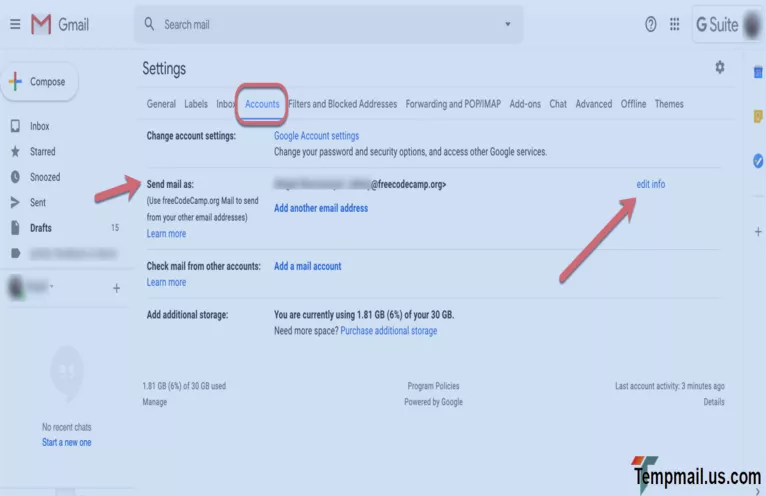
Task: Click the settings gear icon
Action: [719, 67]
